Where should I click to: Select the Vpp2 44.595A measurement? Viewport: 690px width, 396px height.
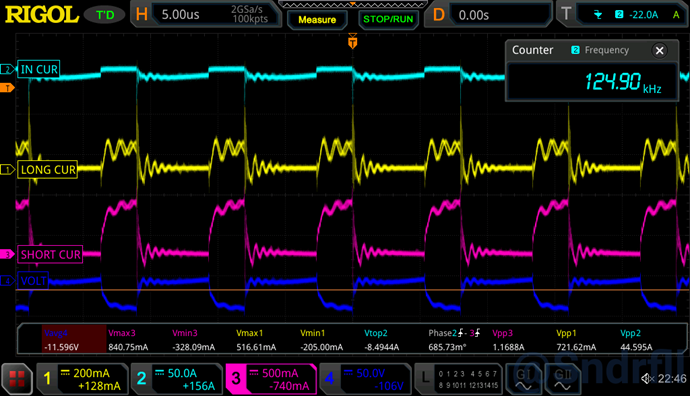click(x=636, y=340)
